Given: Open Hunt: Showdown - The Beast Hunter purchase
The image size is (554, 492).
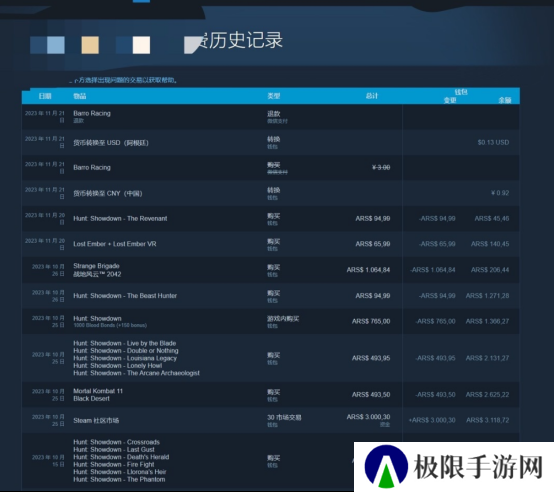Looking at the screenshot, I should point(270,296).
